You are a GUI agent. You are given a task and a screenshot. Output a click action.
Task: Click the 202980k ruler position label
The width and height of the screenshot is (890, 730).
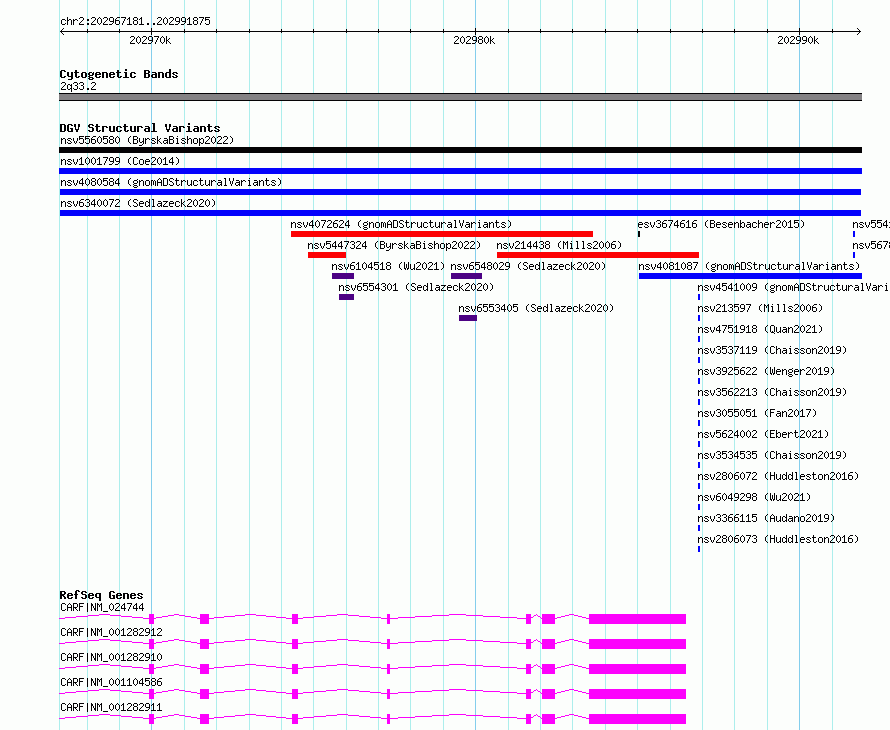click(474, 40)
